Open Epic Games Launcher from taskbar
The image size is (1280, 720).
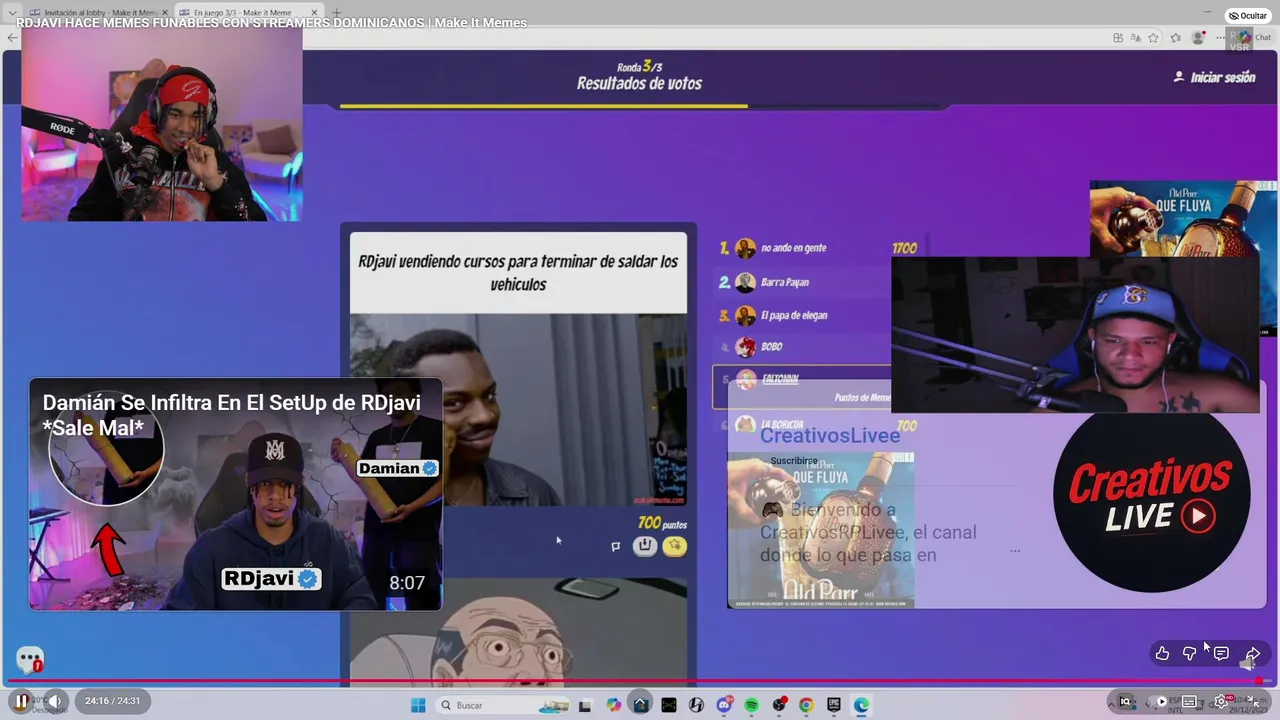click(834, 705)
